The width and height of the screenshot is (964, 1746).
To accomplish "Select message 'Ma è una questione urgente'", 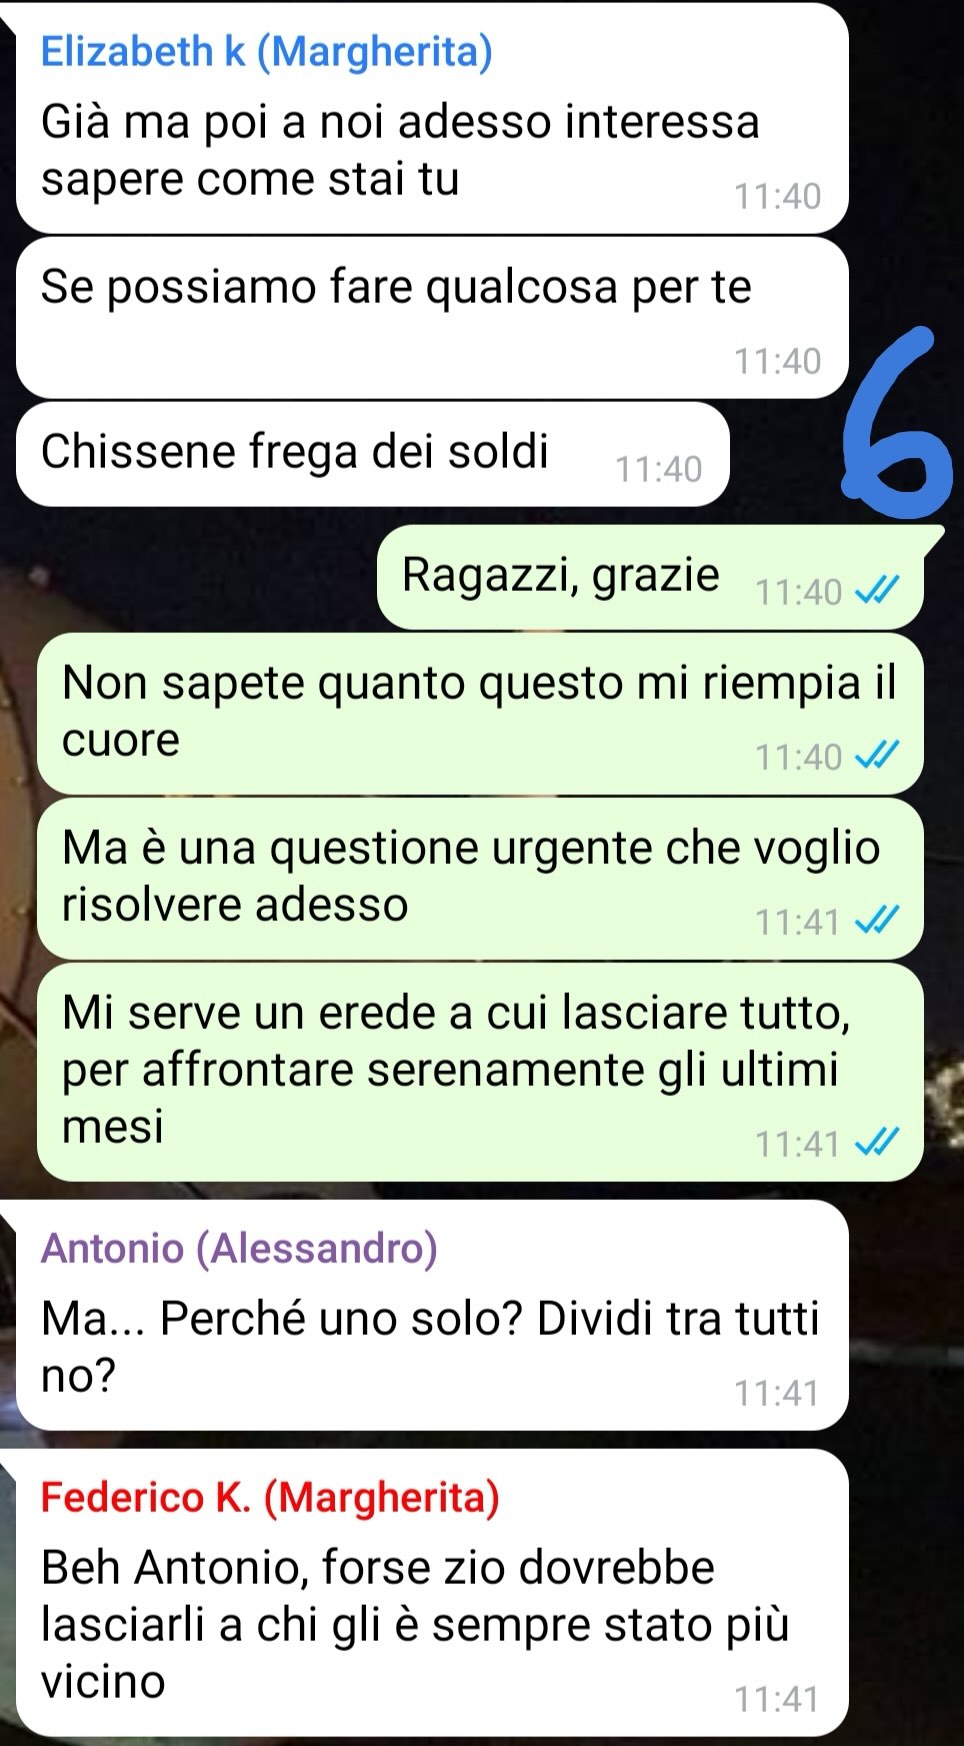I will pyautogui.click(x=480, y=879).
